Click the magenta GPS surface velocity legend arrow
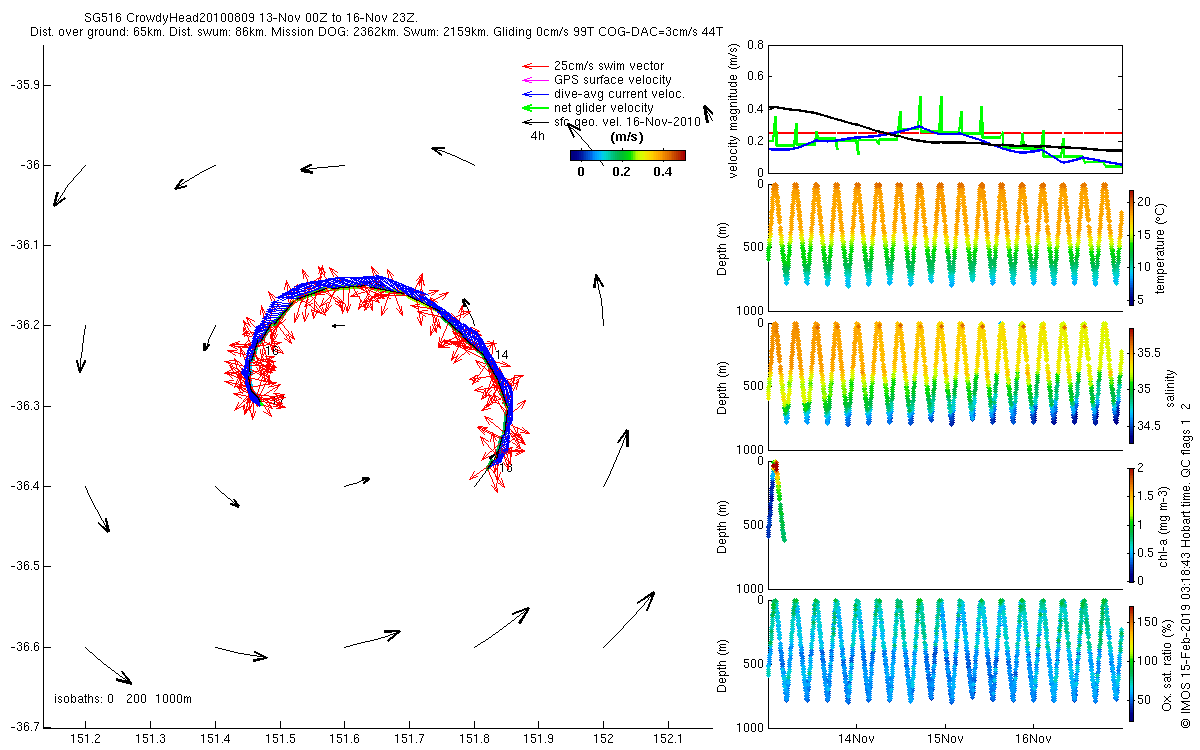Viewport: 1200px width, 750px height. [534, 80]
